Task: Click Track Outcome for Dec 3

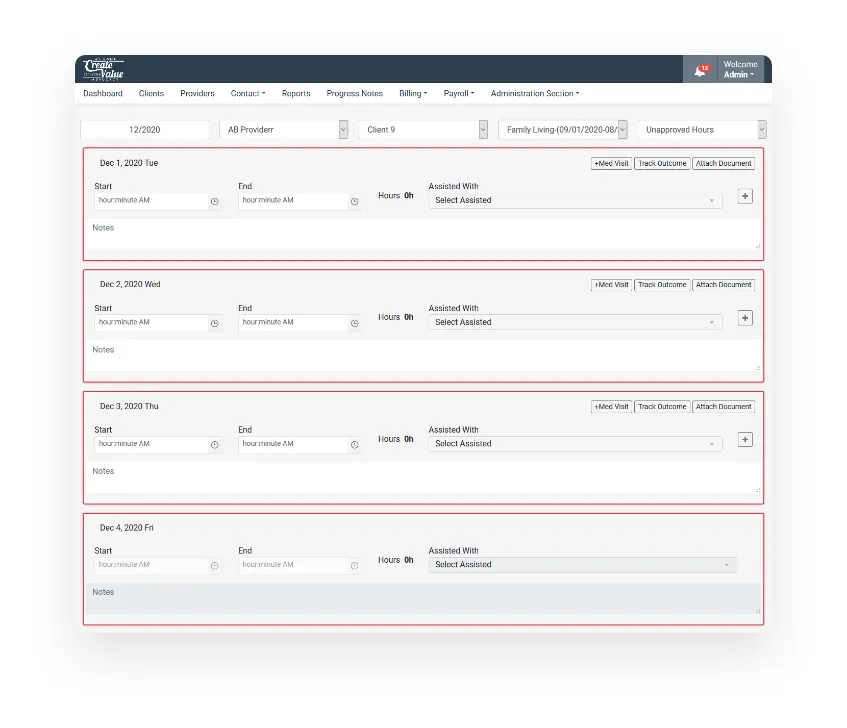Action: tap(662, 407)
